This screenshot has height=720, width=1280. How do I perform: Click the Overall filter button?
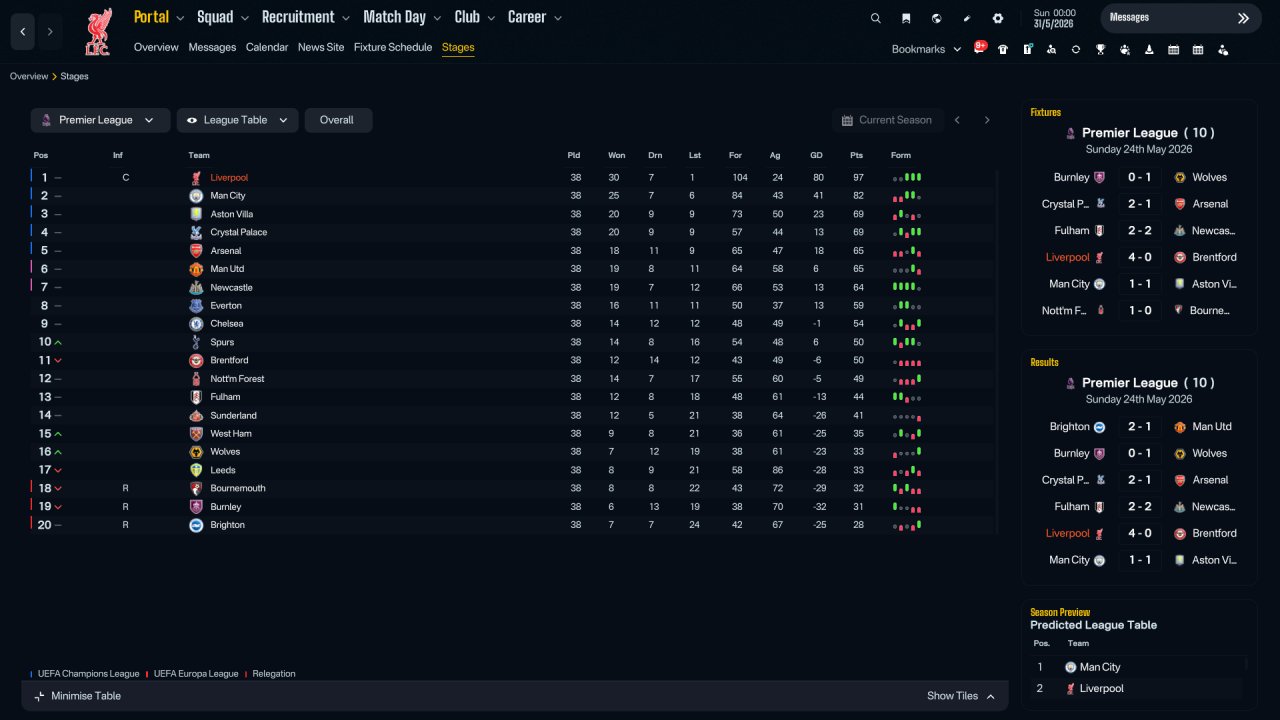tap(338, 120)
